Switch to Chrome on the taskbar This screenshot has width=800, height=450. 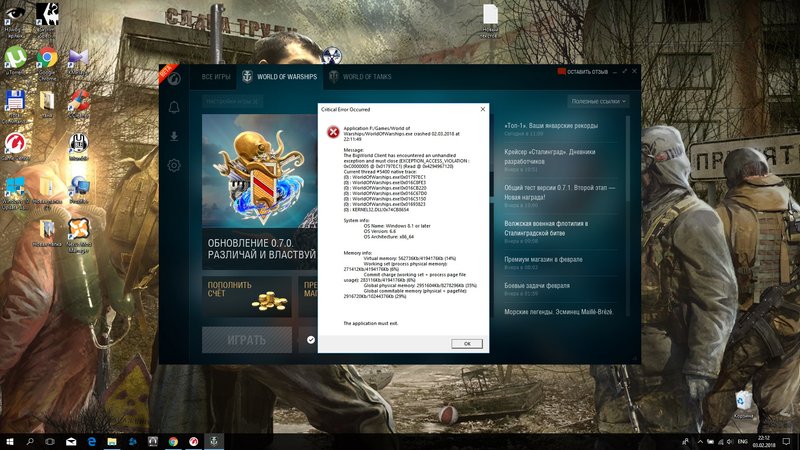[173, 441]
